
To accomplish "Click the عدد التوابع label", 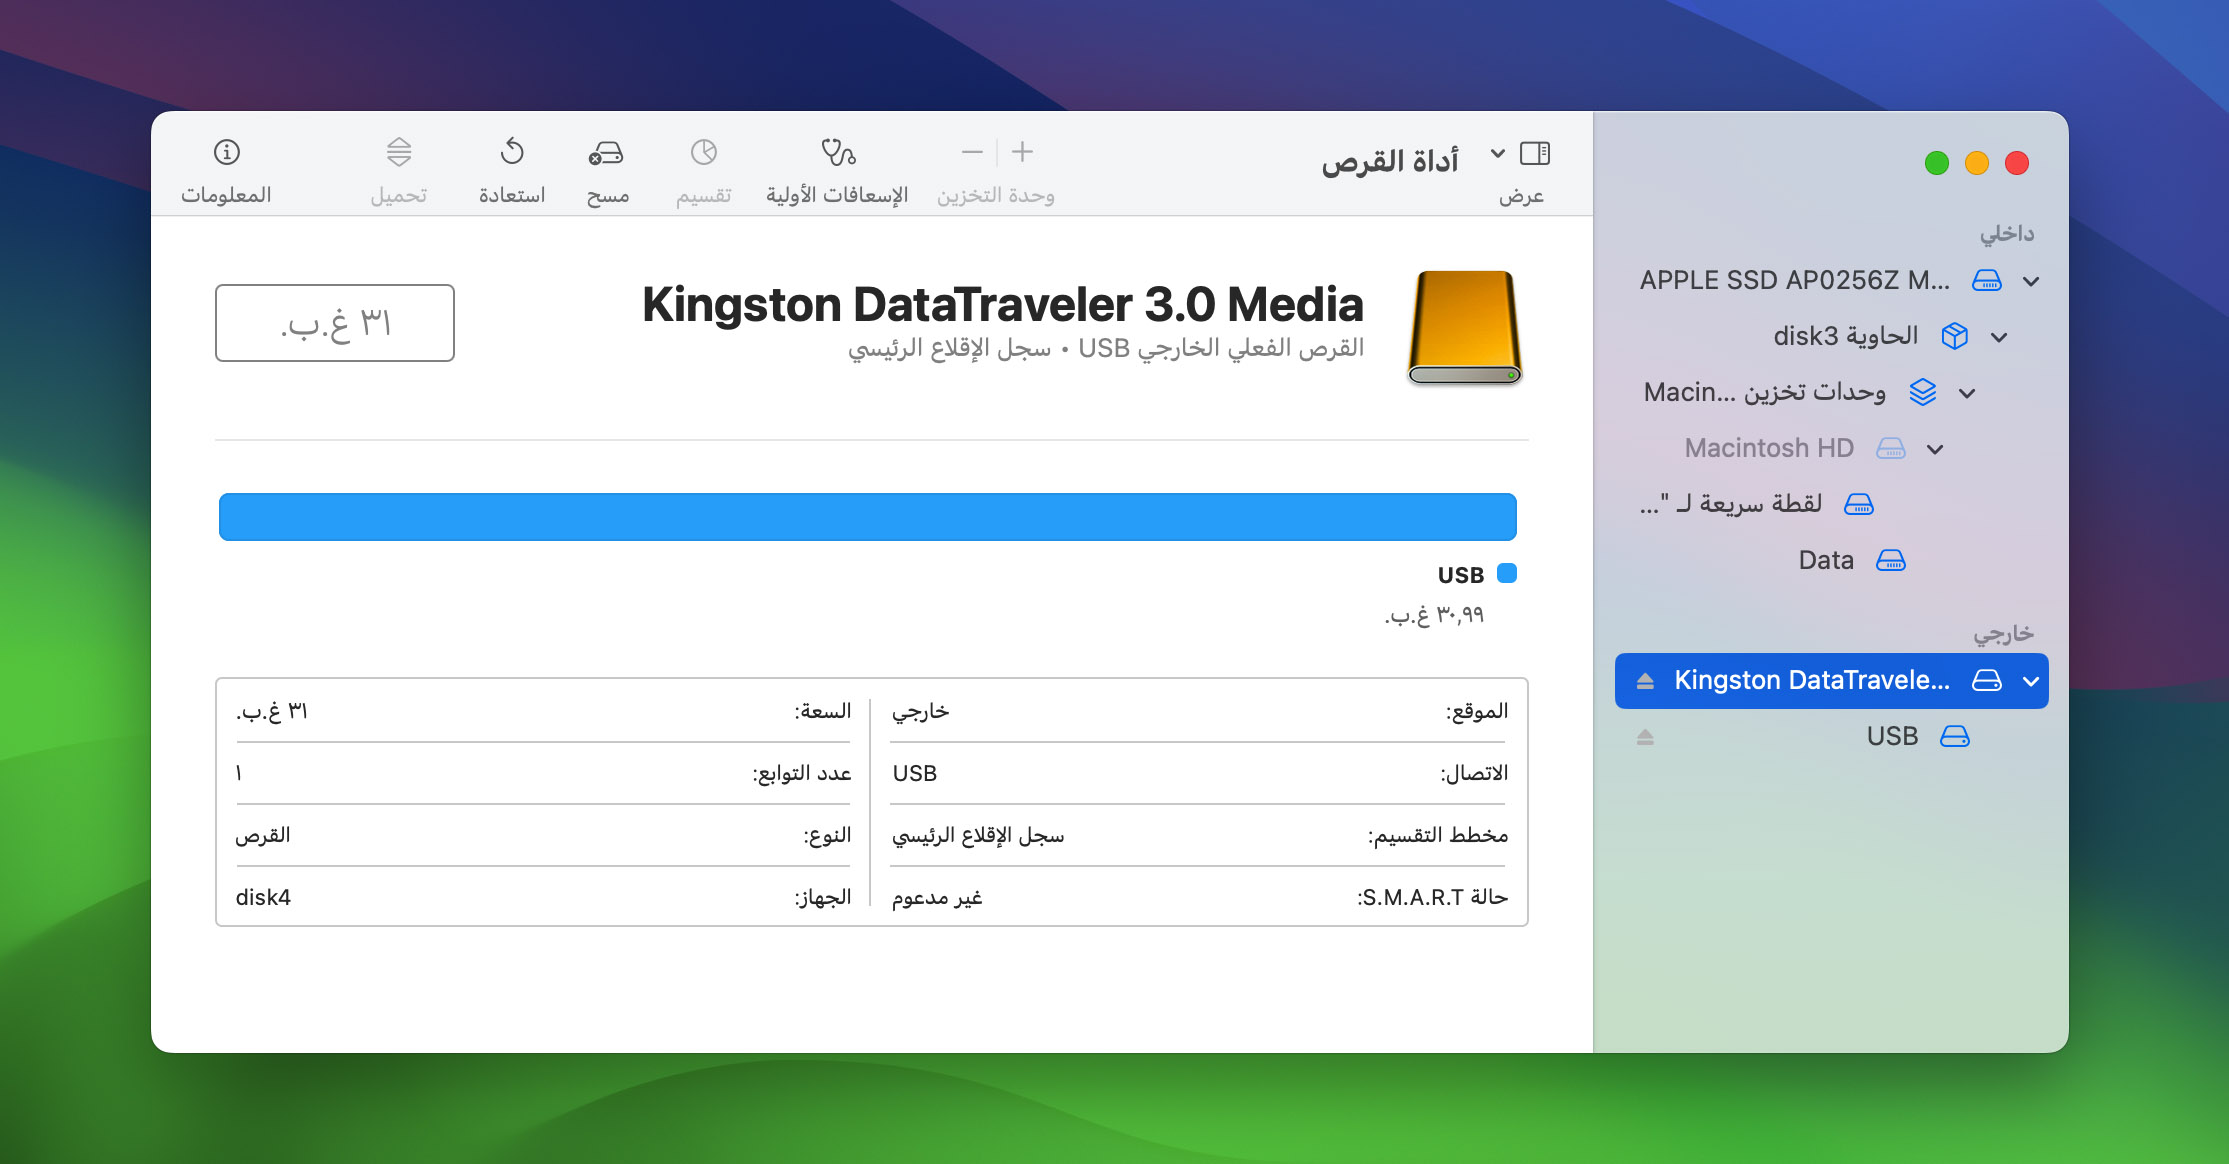I will tap(802, 774).
